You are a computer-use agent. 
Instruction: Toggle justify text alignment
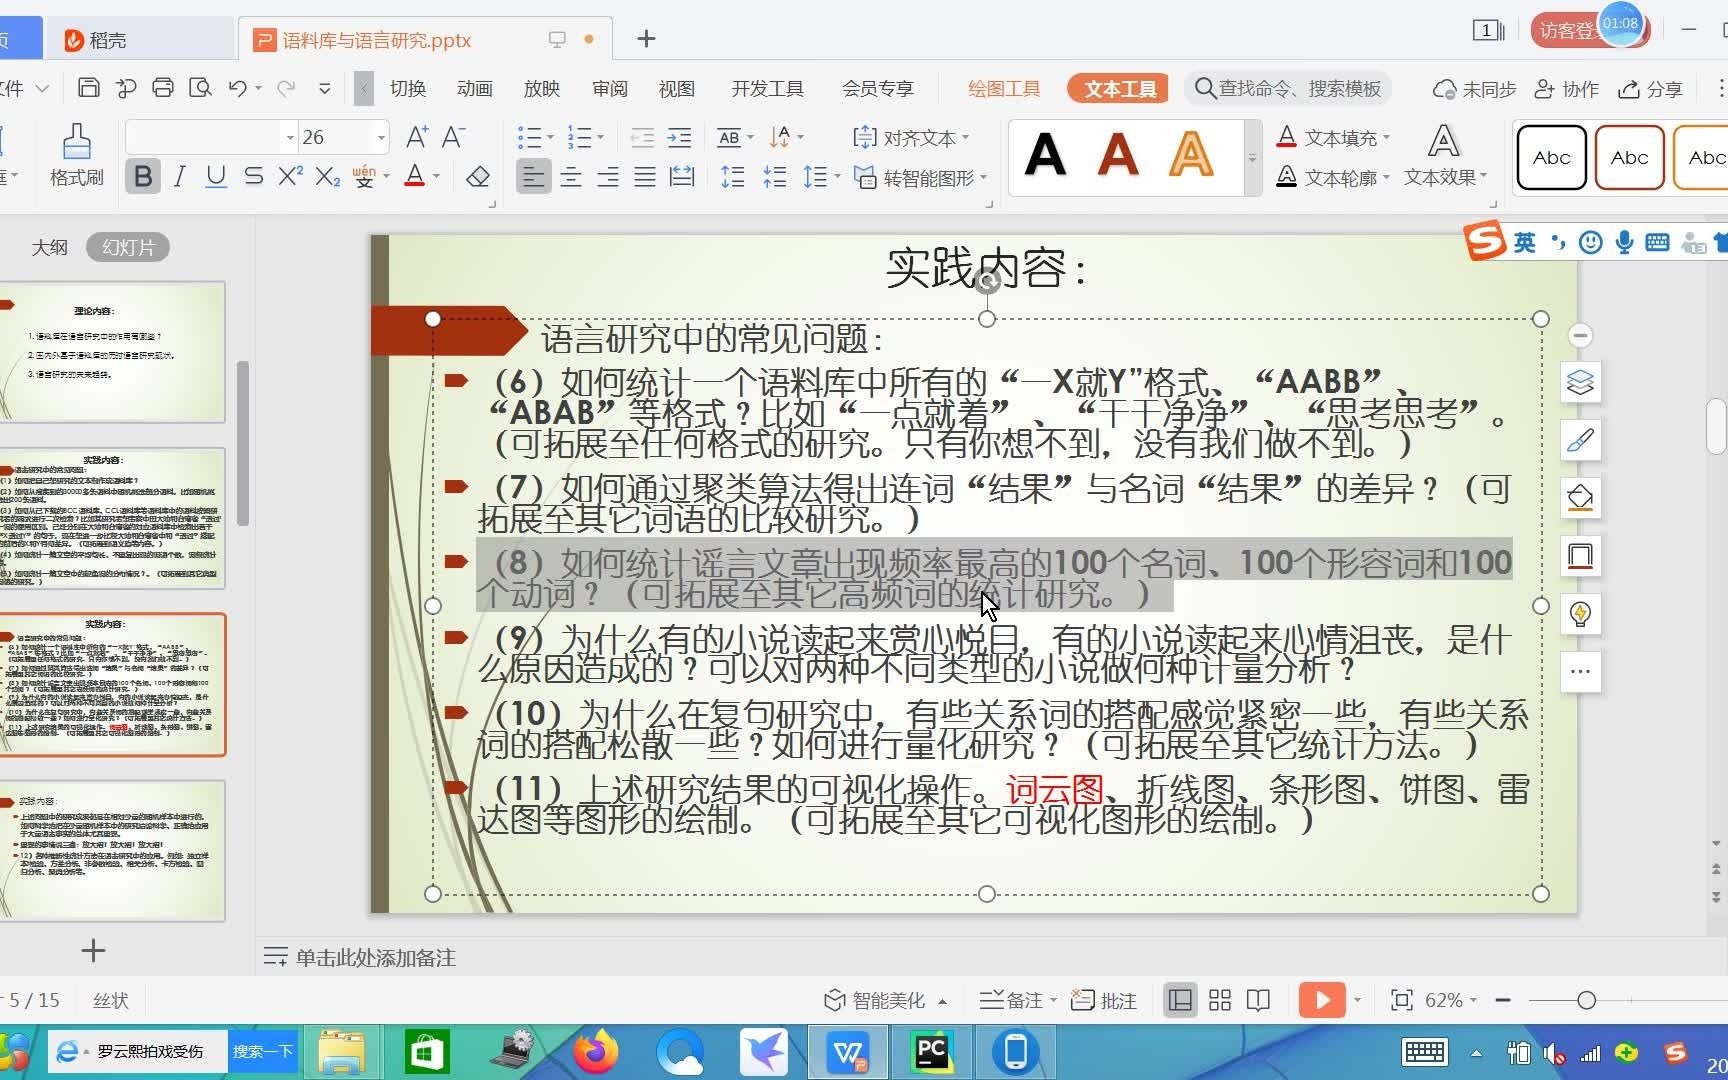[x=645, y=177]
